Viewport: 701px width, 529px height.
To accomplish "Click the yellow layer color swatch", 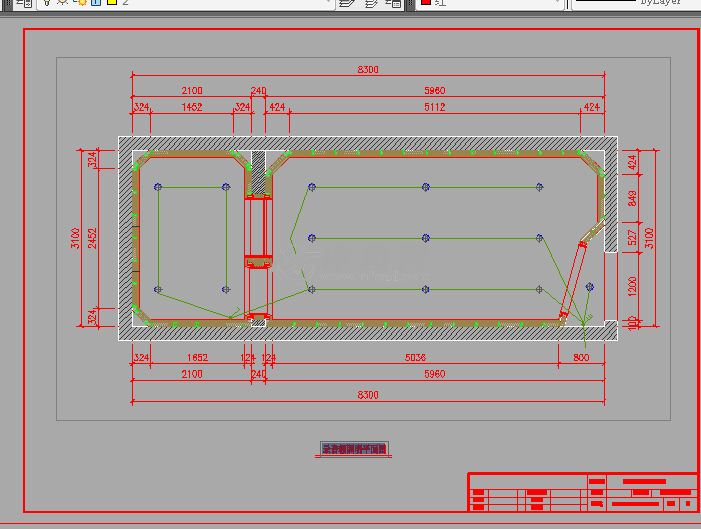I will tap(110, 4).
